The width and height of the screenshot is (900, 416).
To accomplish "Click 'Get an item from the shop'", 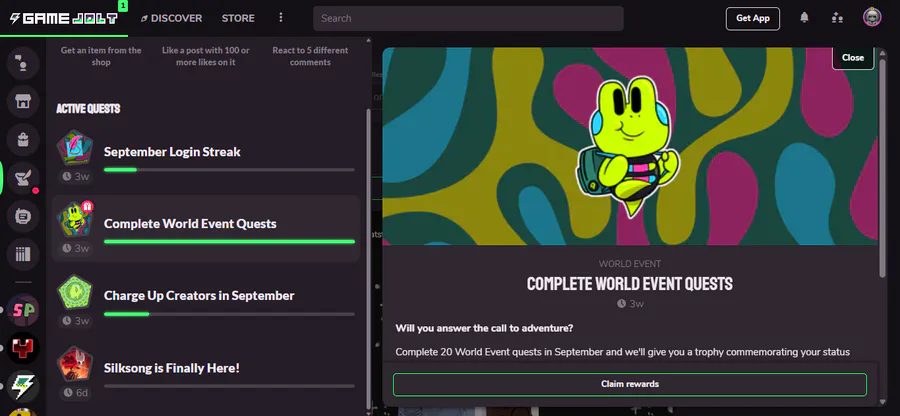I will point(101,56).
